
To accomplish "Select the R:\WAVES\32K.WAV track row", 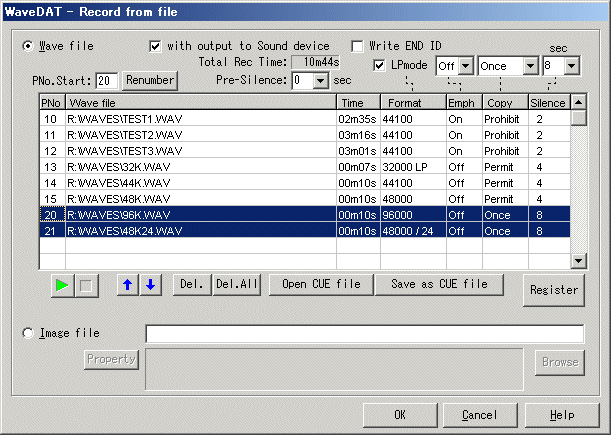I will point(200,167).
